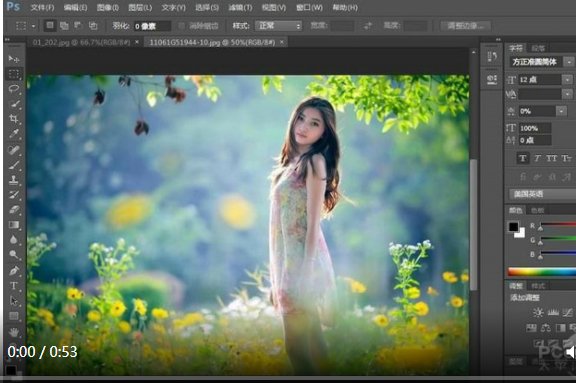Viewport: 576px width, 383px height.
Task: Select the Lasso tool
Action: 14,89
